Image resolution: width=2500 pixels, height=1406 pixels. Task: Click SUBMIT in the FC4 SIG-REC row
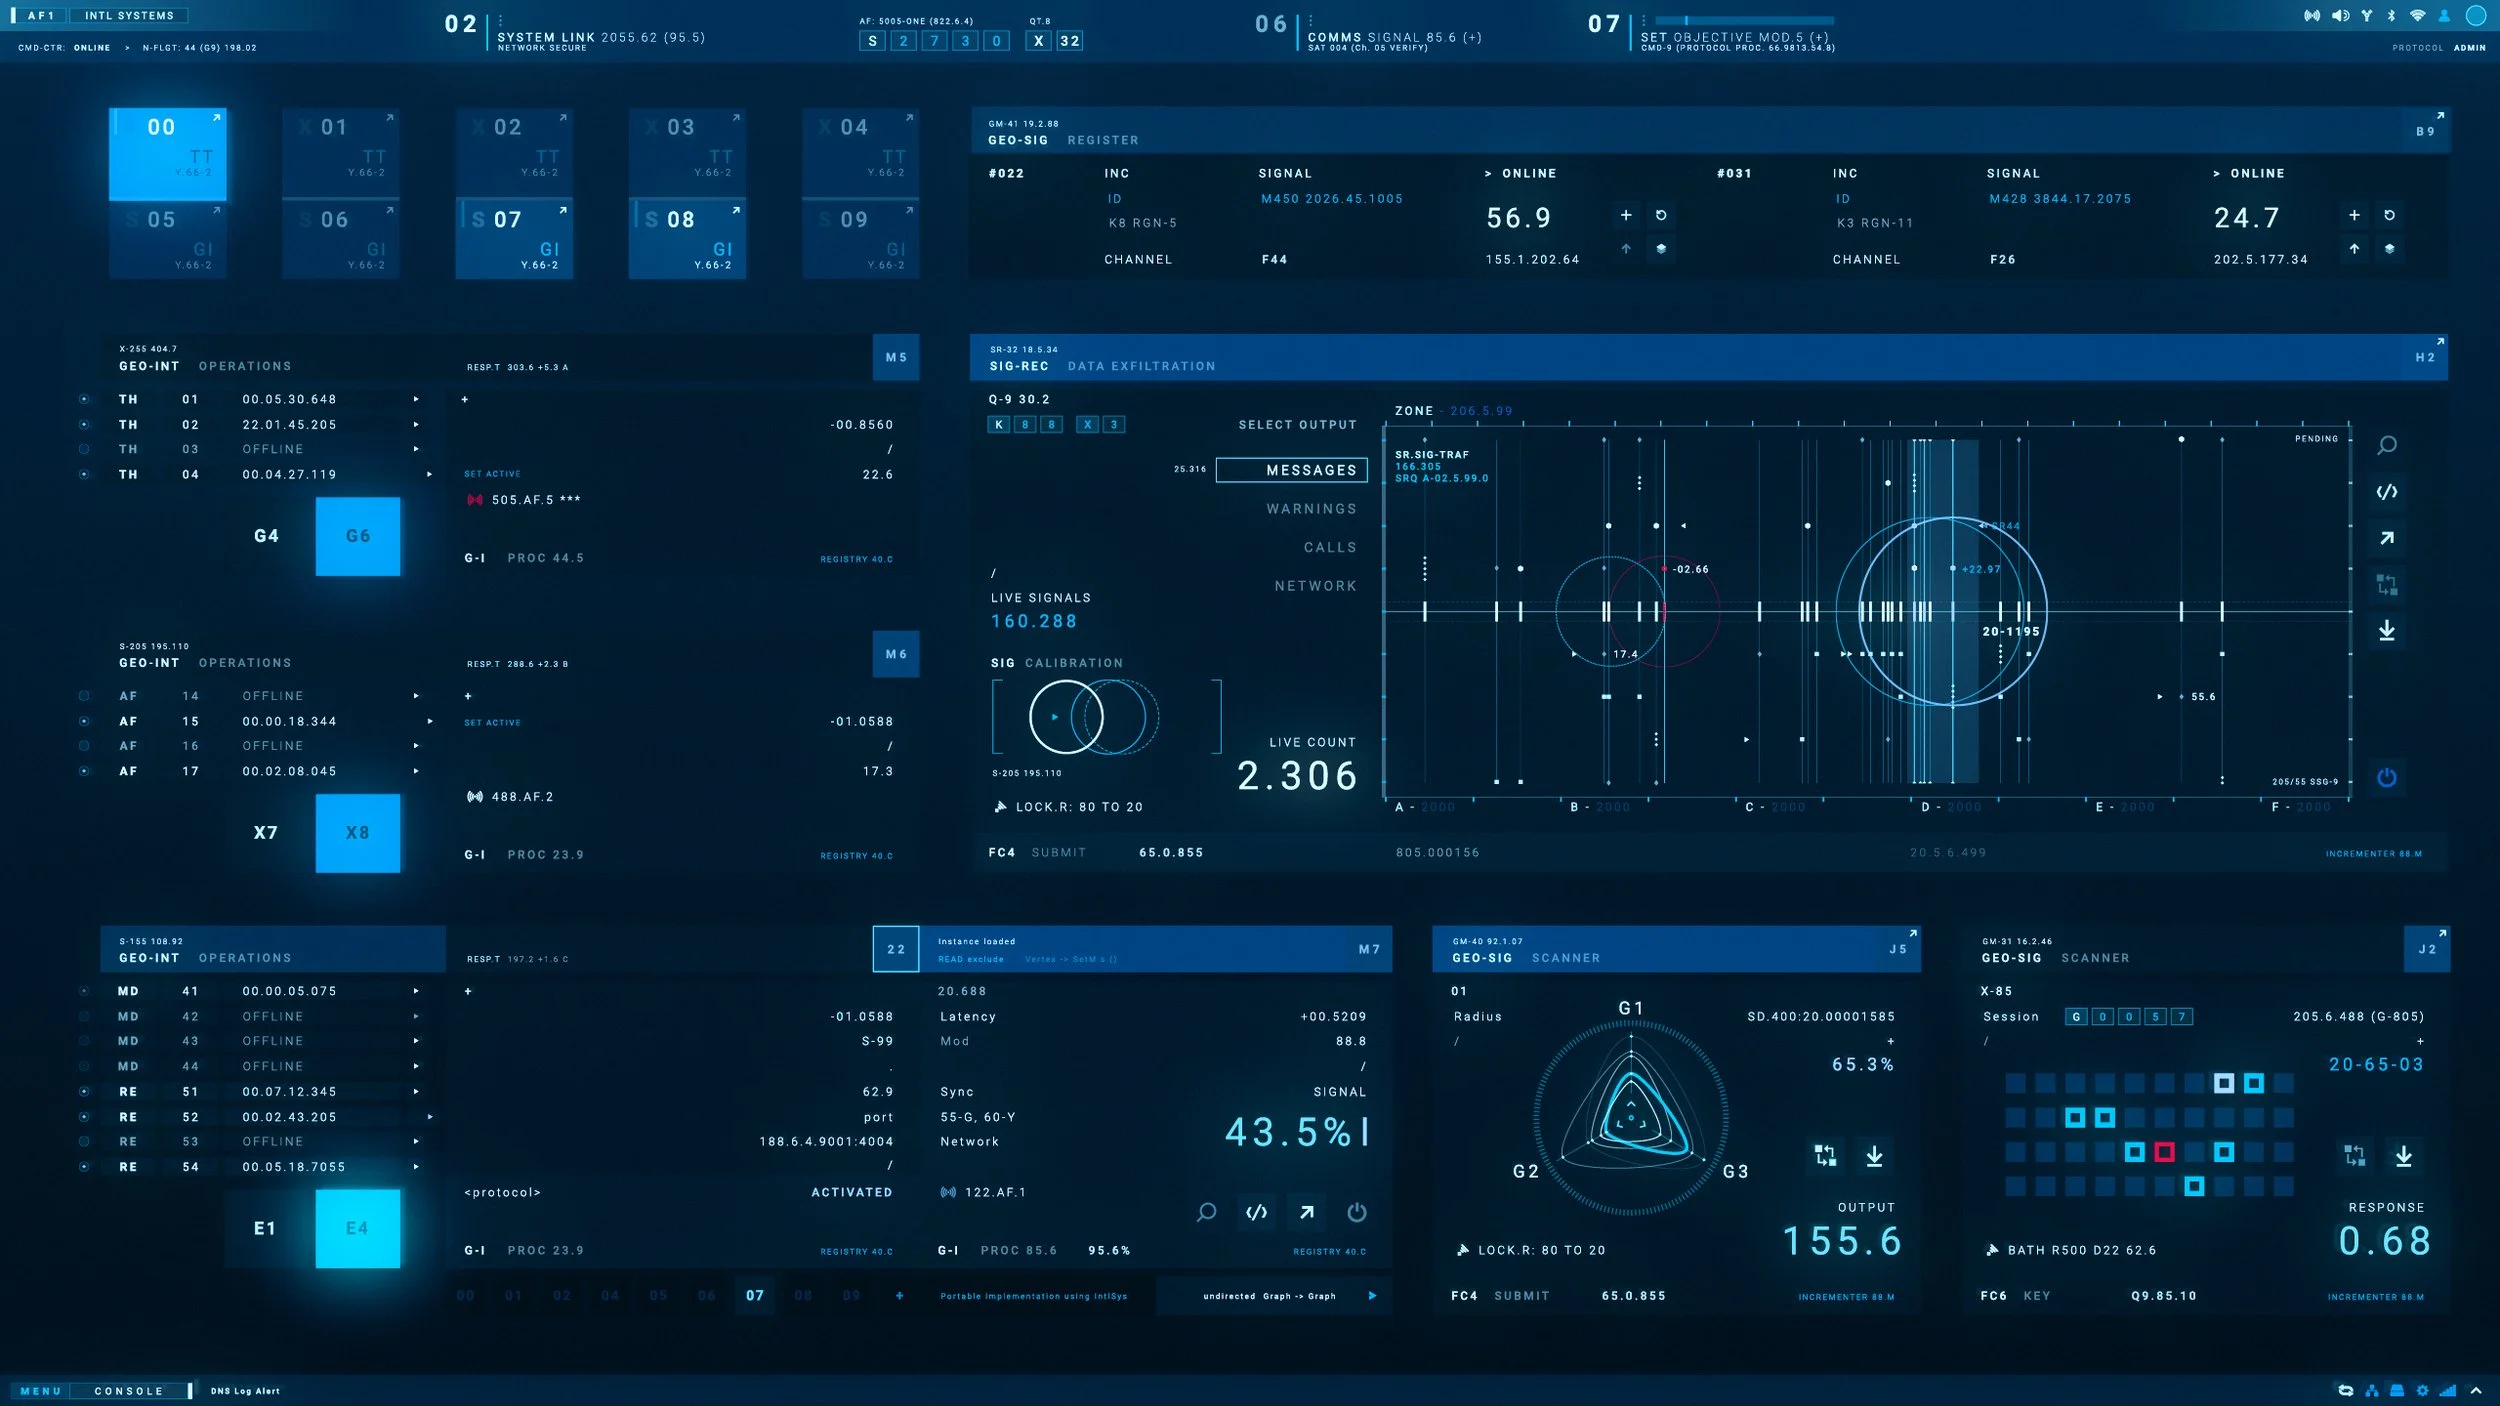click(x=1058, y=853)
